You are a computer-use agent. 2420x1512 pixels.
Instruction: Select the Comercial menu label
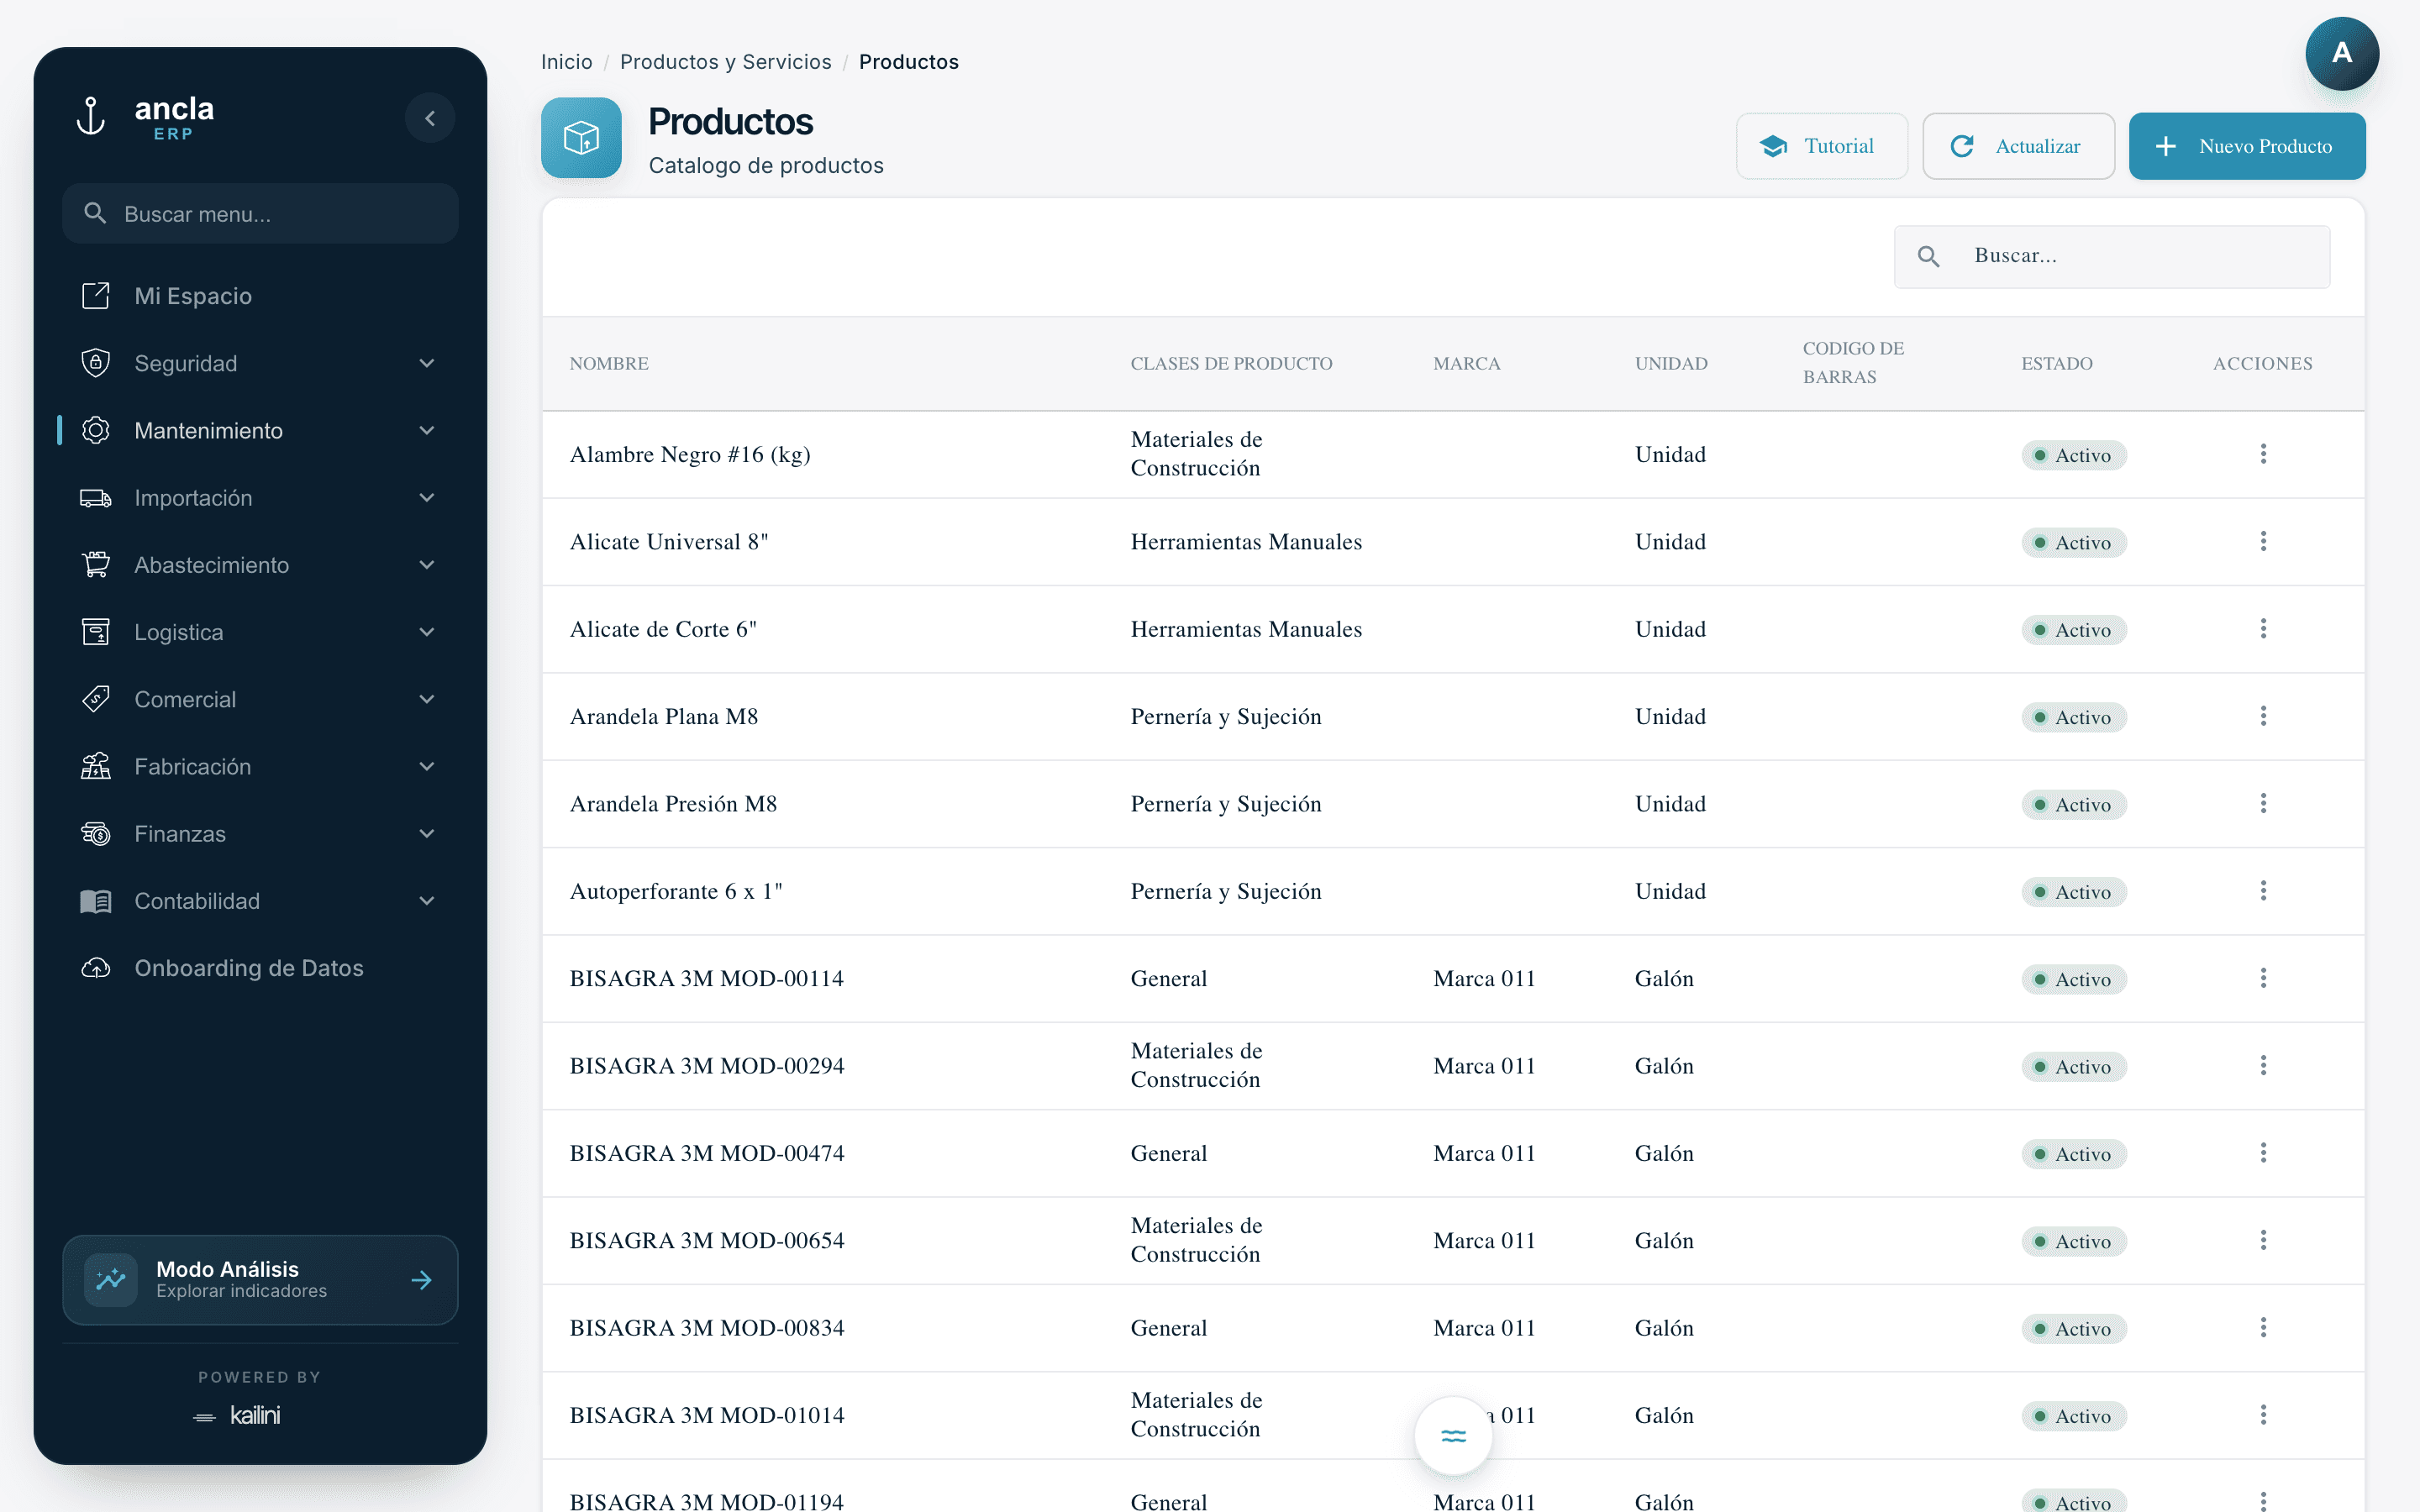pos(185,698)
